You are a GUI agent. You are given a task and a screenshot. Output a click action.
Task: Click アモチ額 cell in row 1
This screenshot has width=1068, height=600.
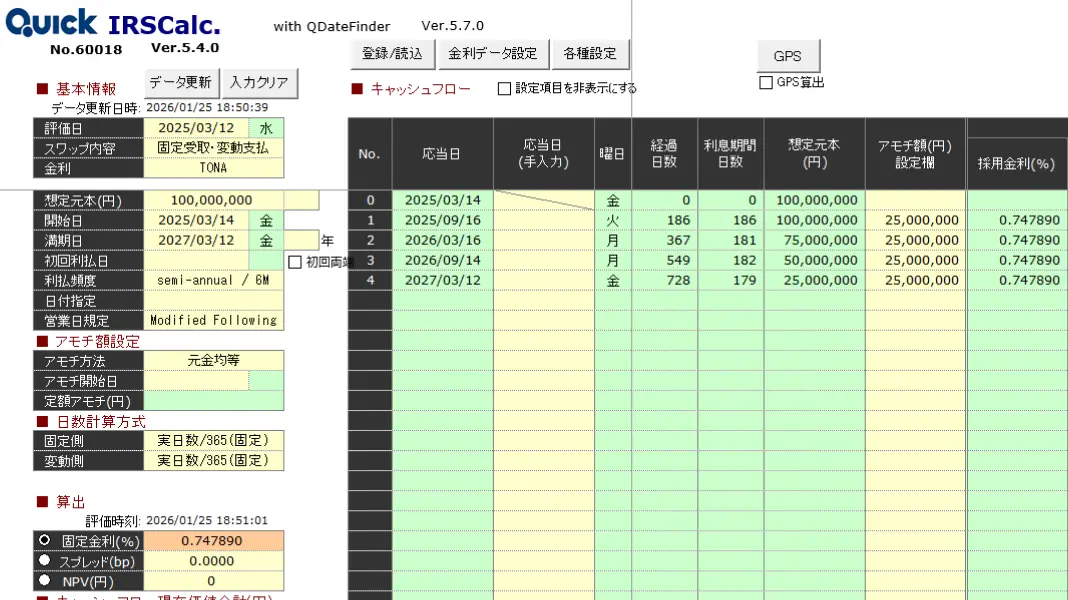(915, 220)
